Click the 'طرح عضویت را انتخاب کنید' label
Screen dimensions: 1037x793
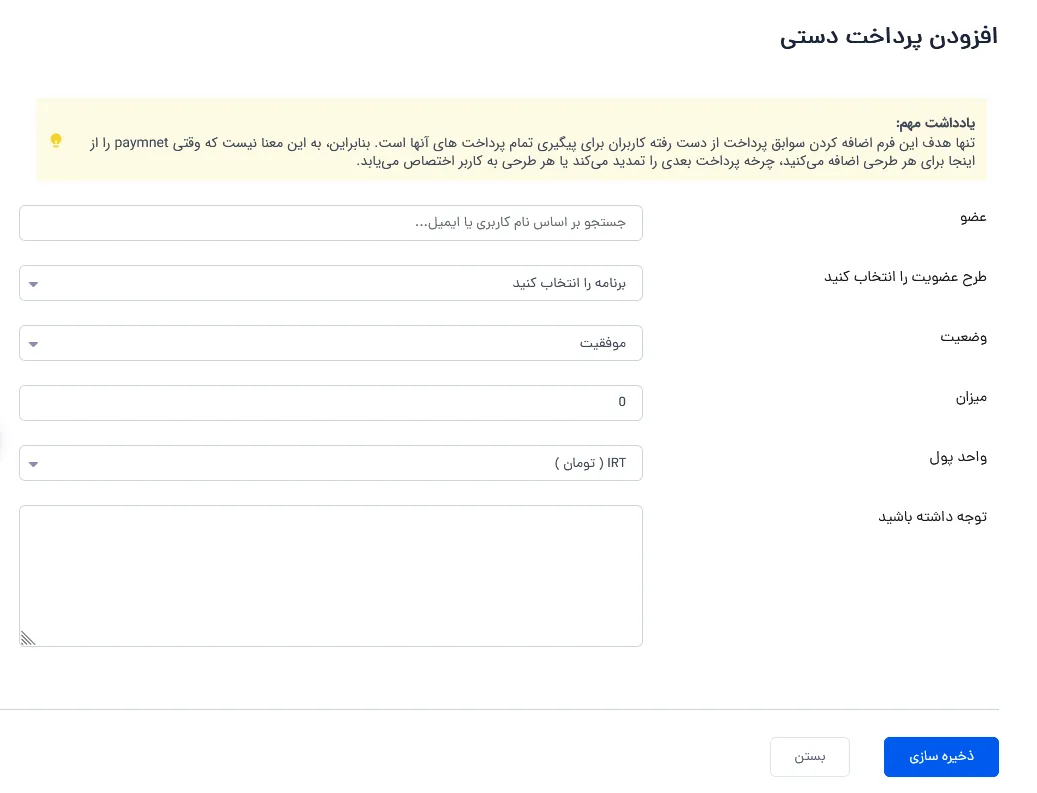pyautogui.click(x=905, y=277)
